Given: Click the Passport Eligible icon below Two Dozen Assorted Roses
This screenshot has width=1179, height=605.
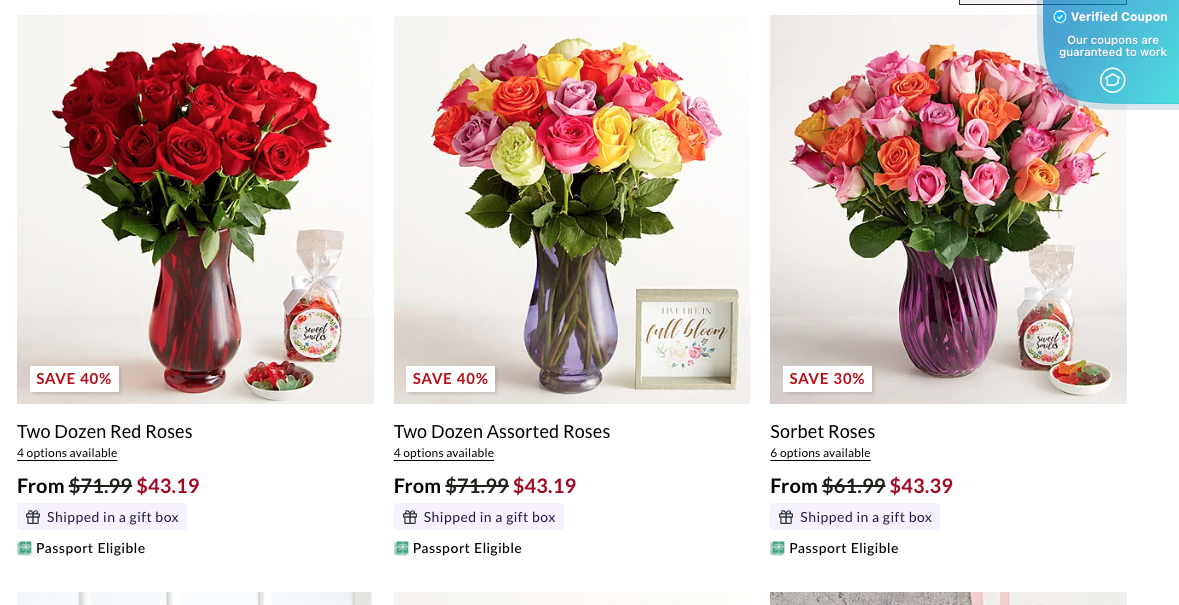Looking at the screenshot, I should pyautogui.click(x=401, y=548).
